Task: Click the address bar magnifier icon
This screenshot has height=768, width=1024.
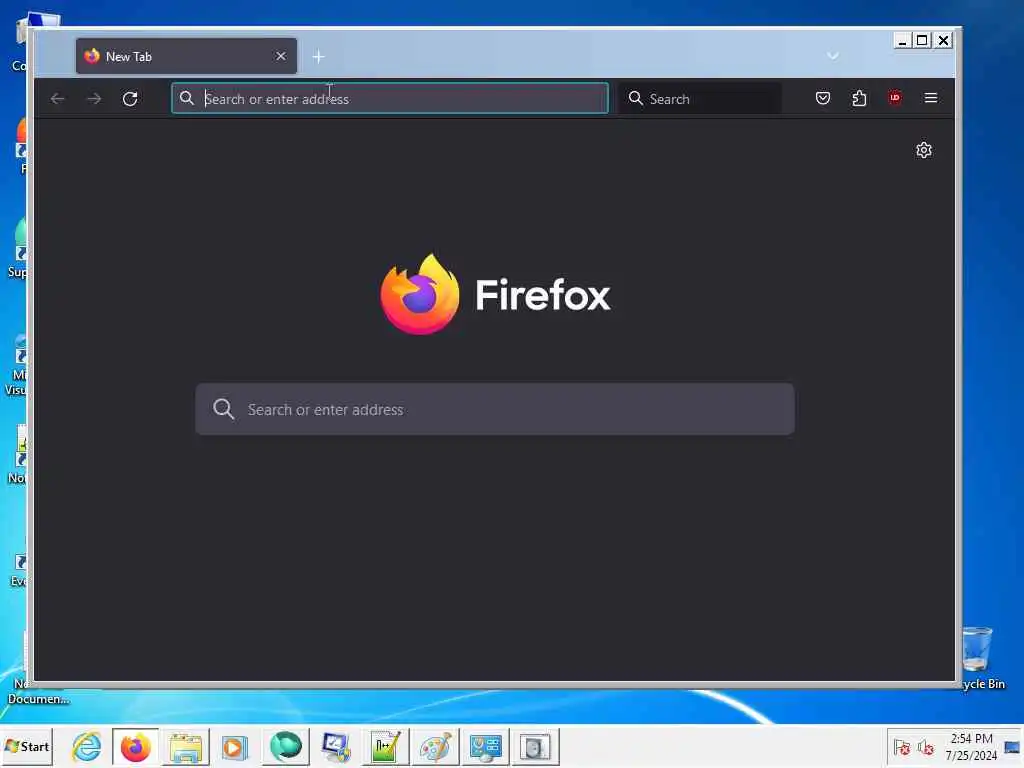Action: [187, 98]
